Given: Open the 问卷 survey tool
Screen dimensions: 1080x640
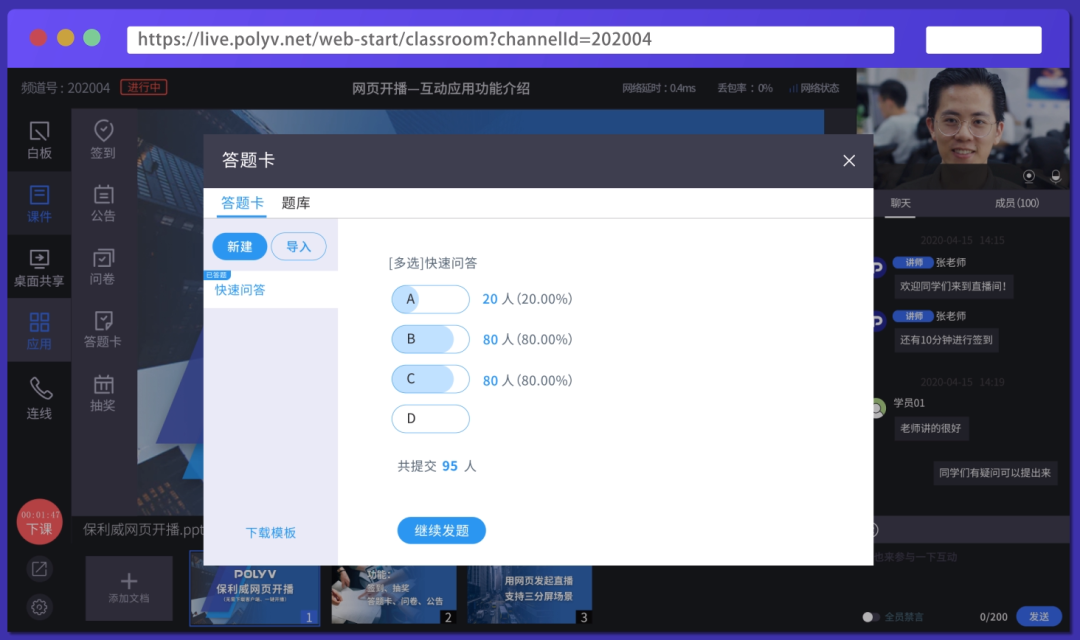Looking at the screenshot, I should click(101, 266).
